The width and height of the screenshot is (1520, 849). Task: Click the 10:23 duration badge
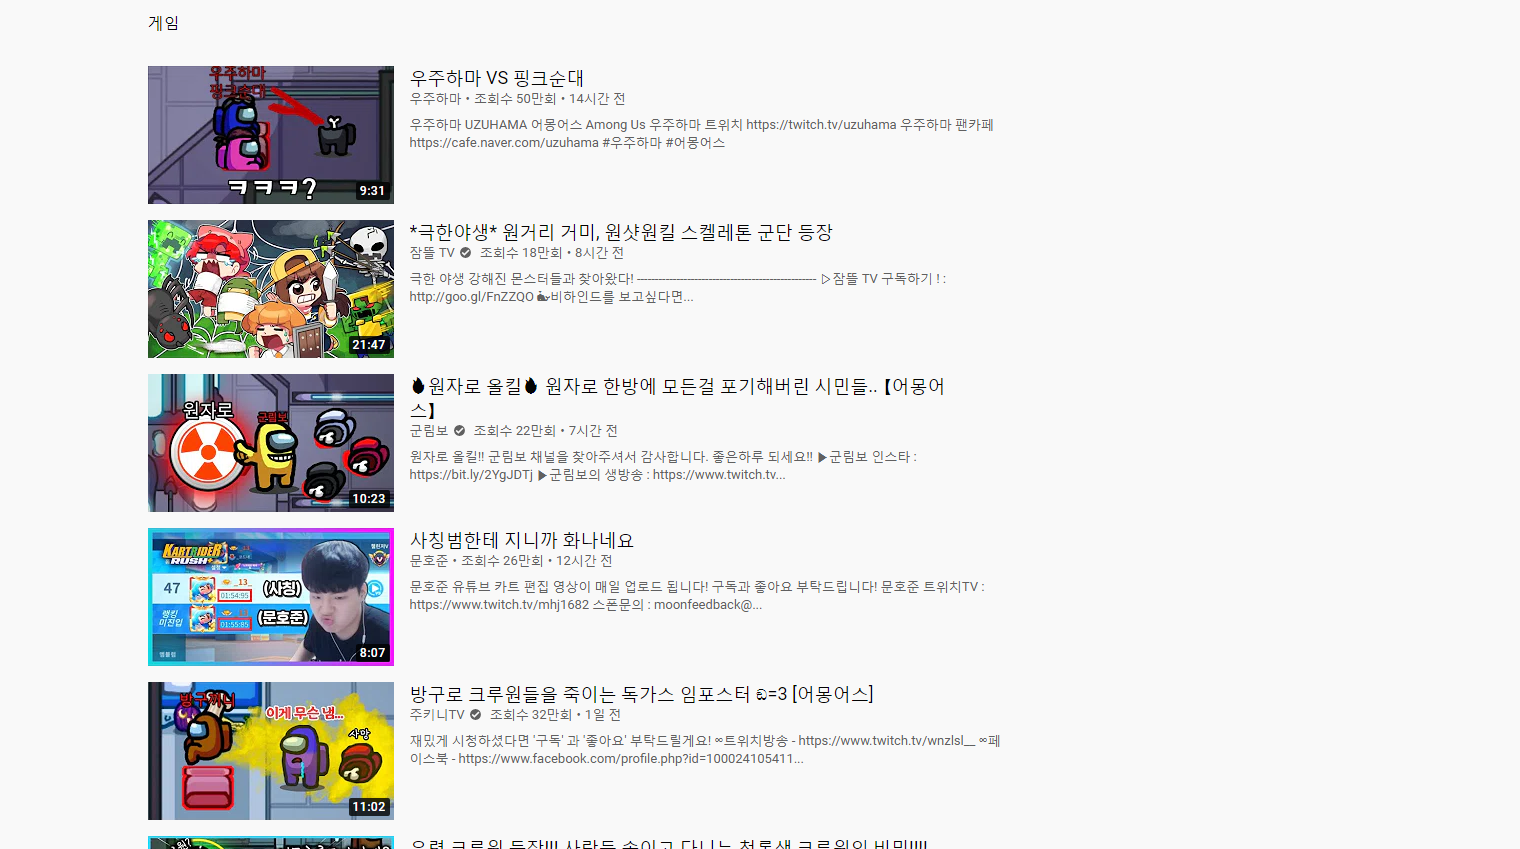click(x=368, y=499)
